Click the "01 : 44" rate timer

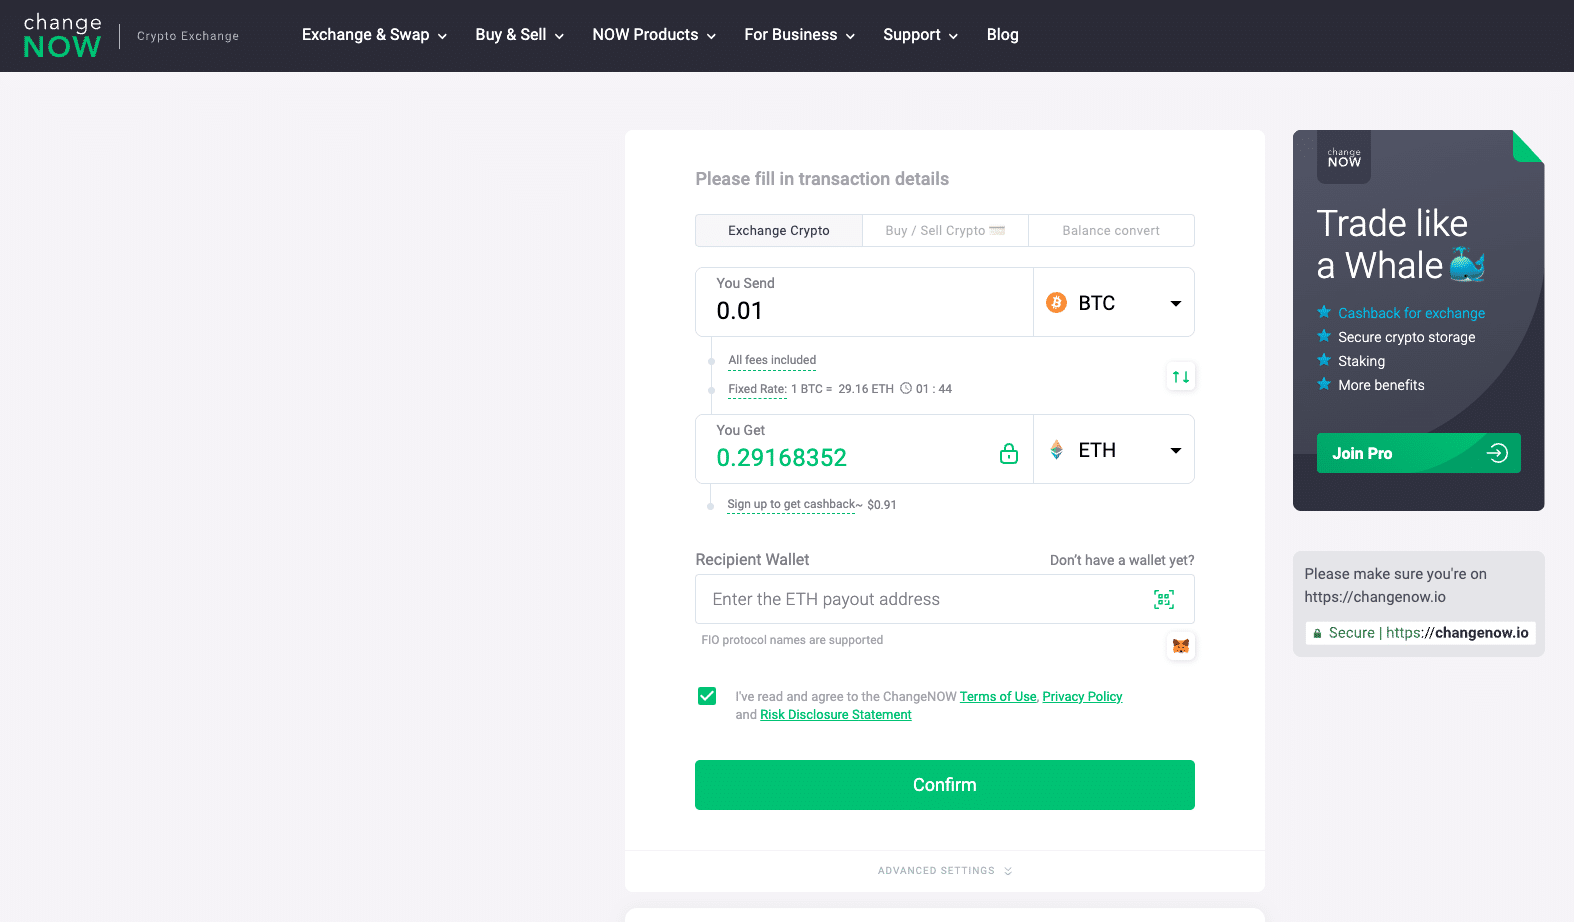click(x=934, y=389)
